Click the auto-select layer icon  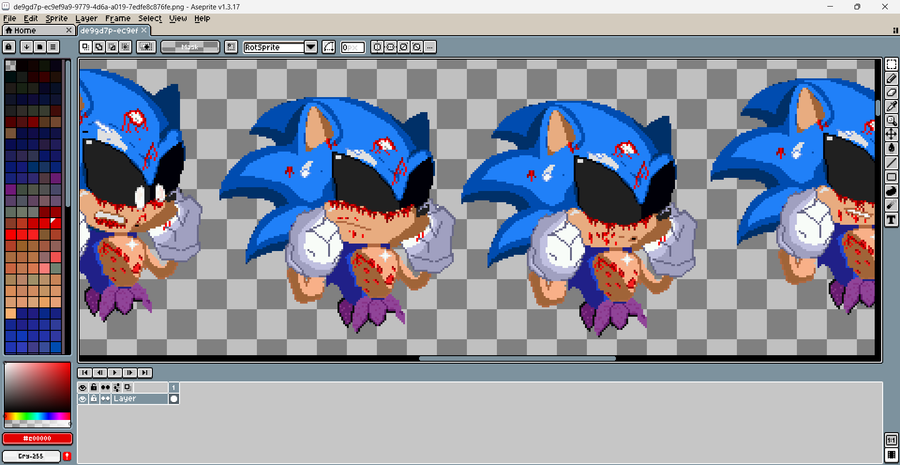146,47
